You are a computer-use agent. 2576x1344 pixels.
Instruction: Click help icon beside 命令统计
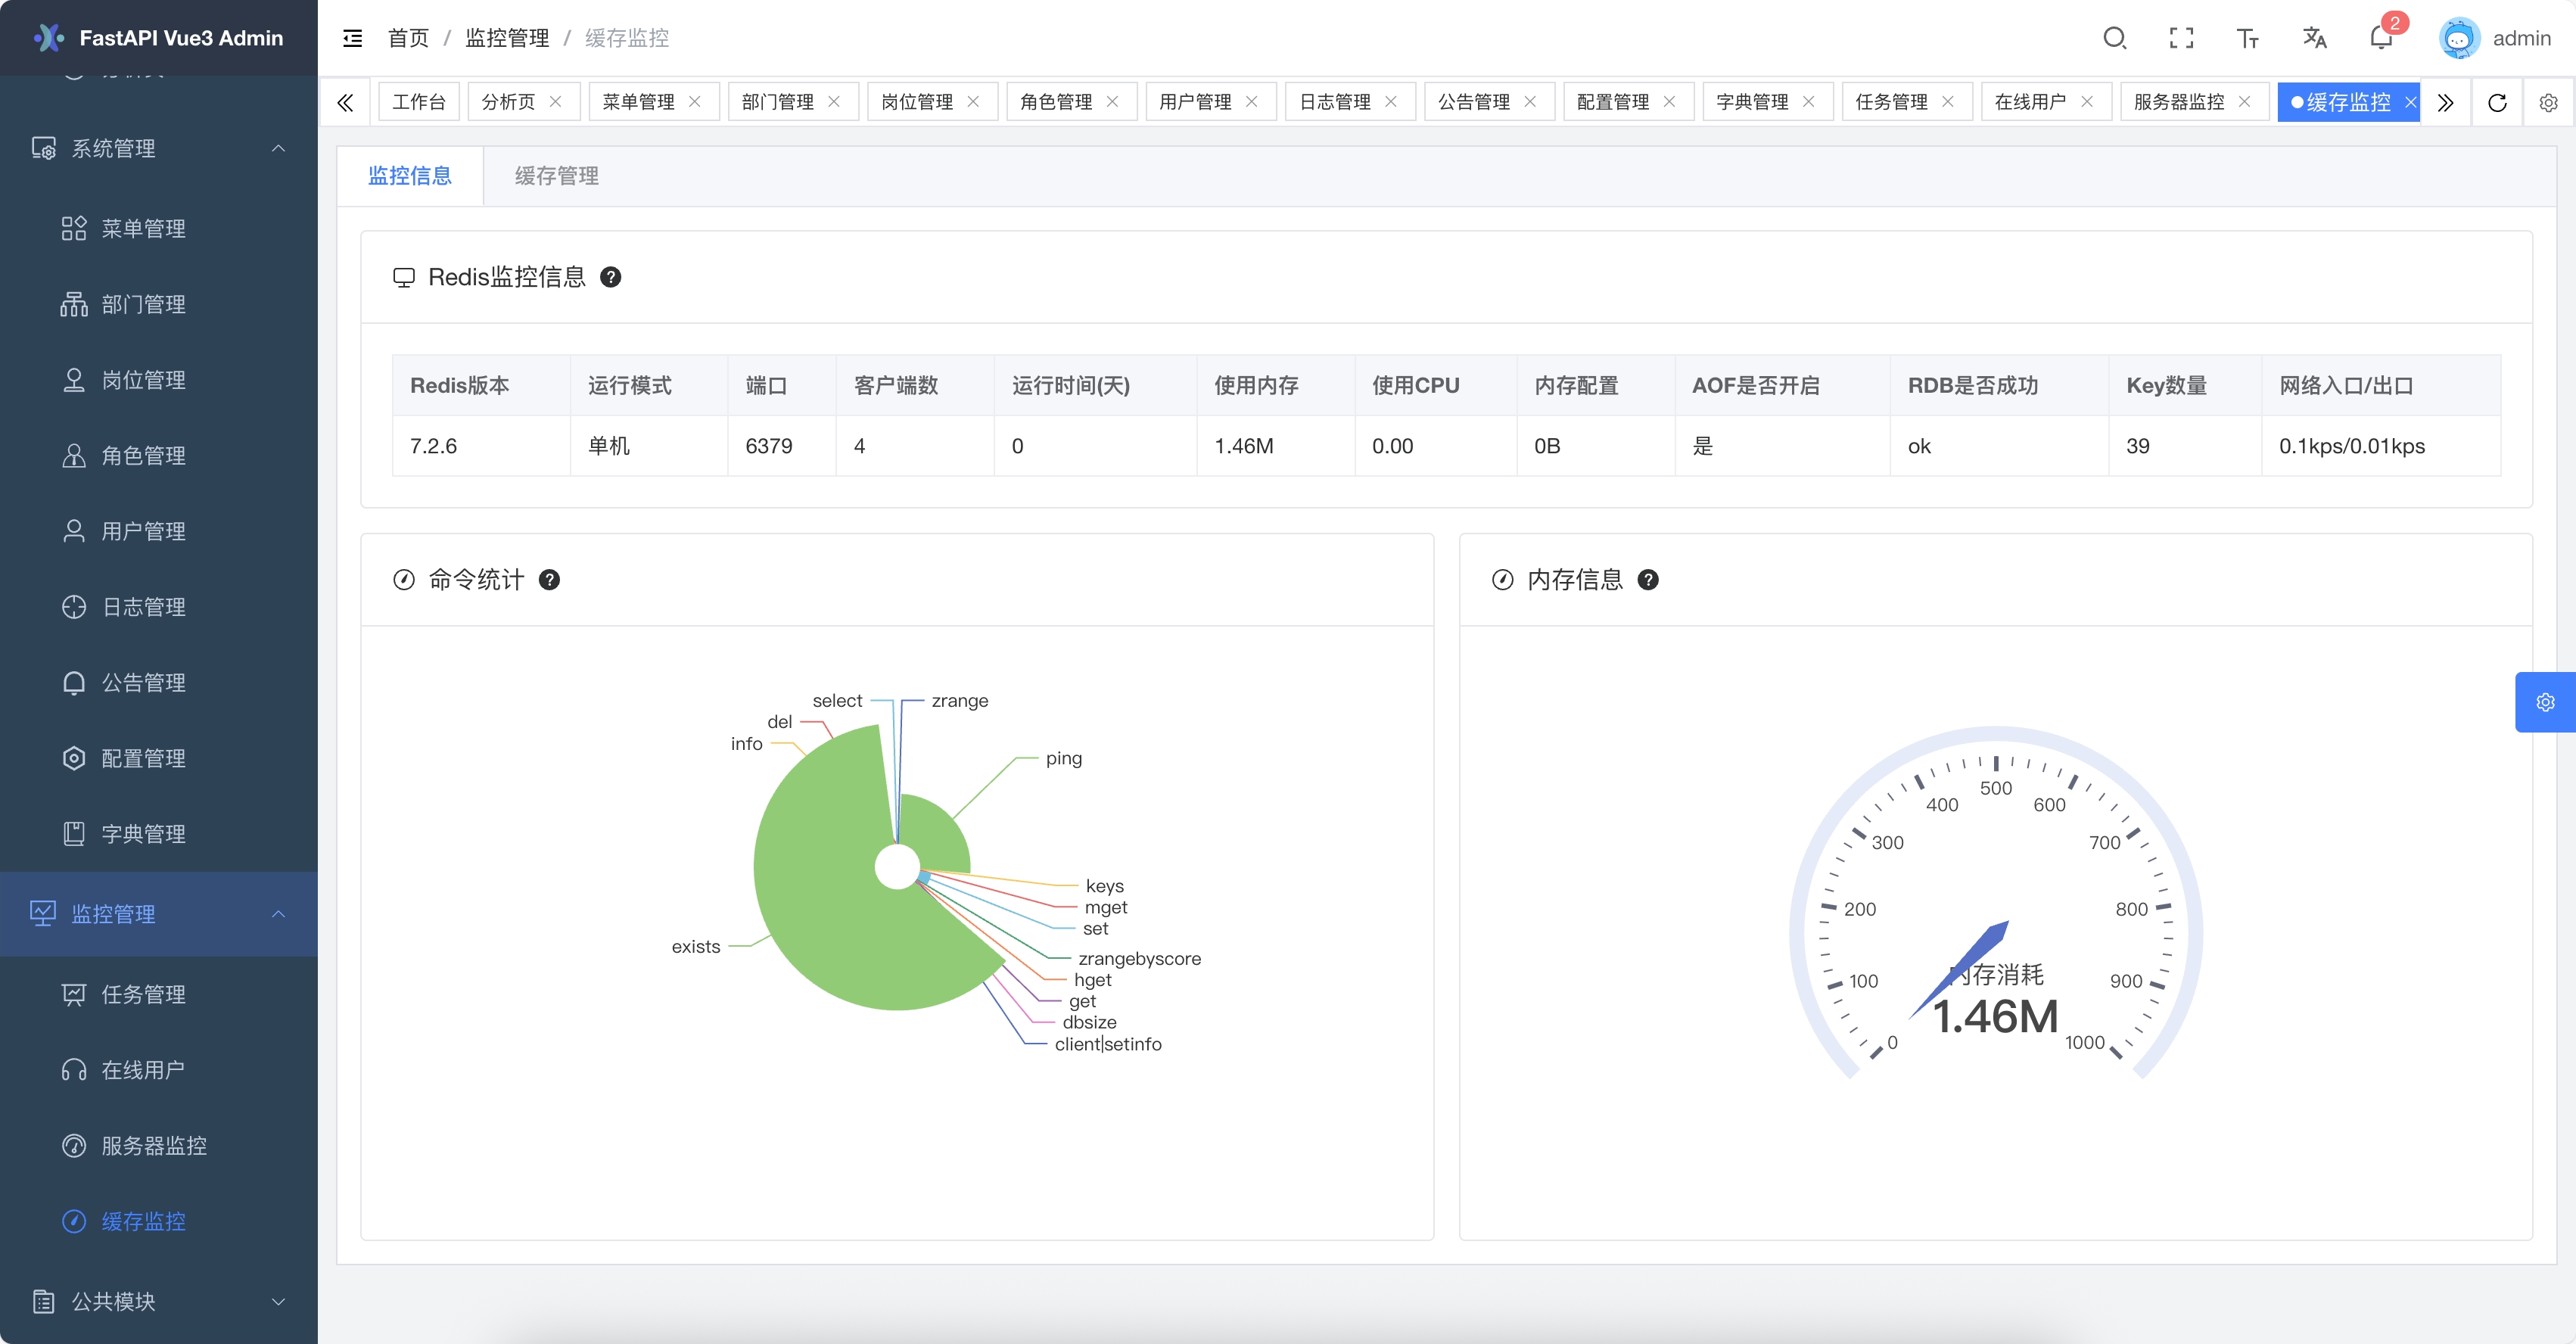pyautogui.click(x=549, y=580)
